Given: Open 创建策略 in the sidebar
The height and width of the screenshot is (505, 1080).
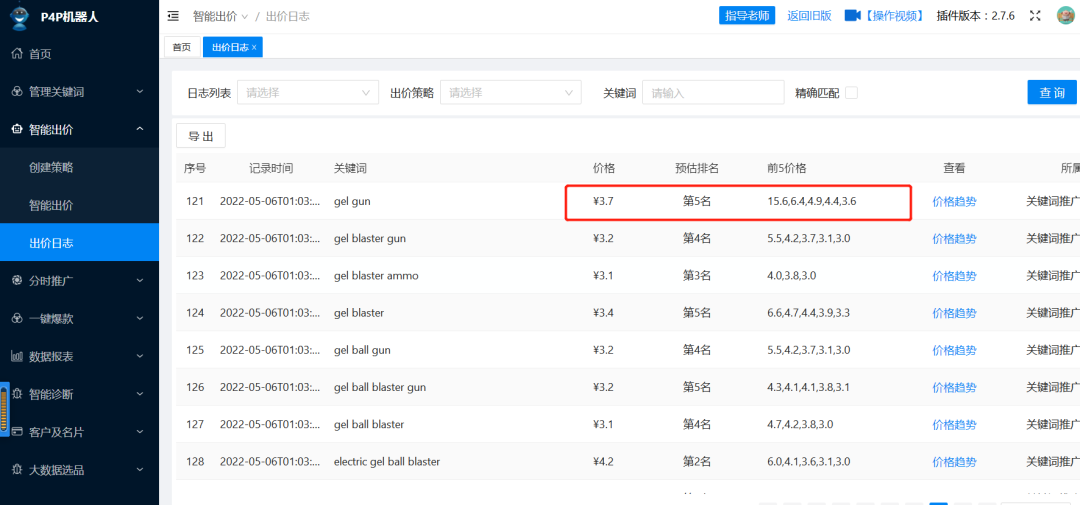Looking at the screenshot, I should pyautogui.click(x=51, y=167).
